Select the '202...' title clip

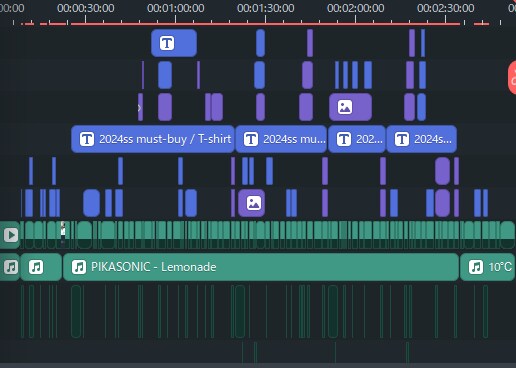[357, 139]
